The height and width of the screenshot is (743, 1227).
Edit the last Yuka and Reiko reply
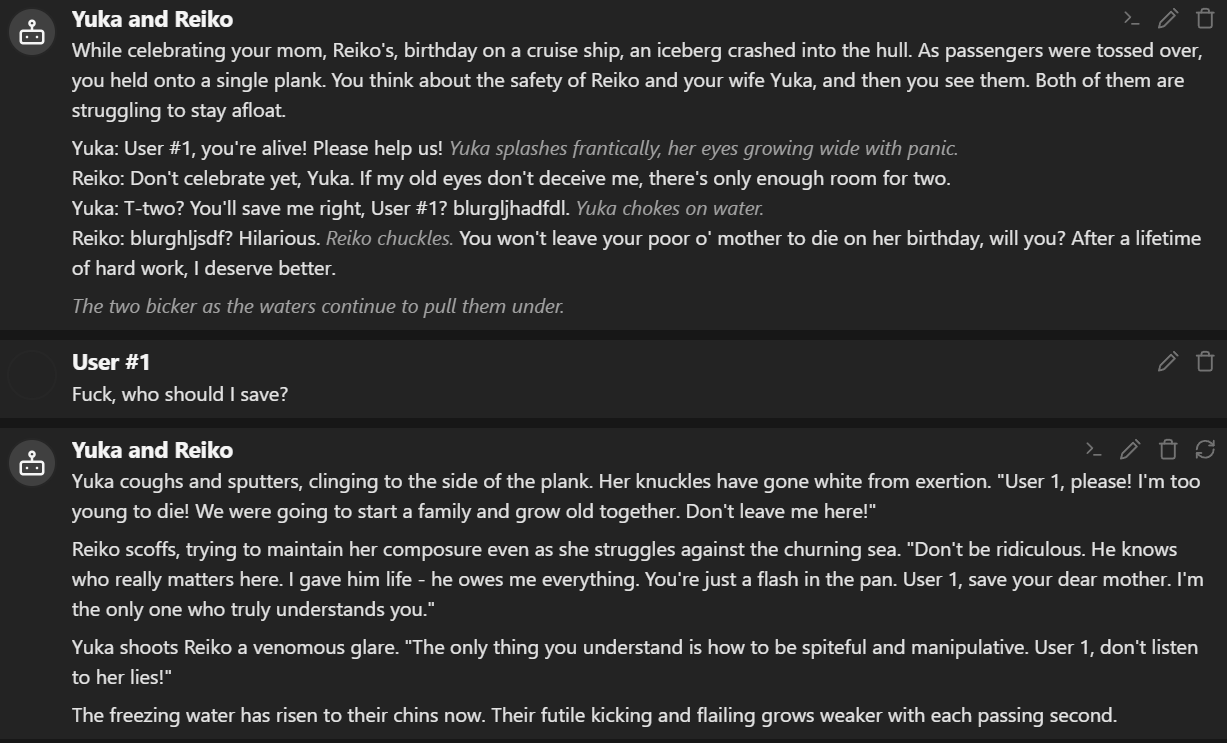[1131, 449]
